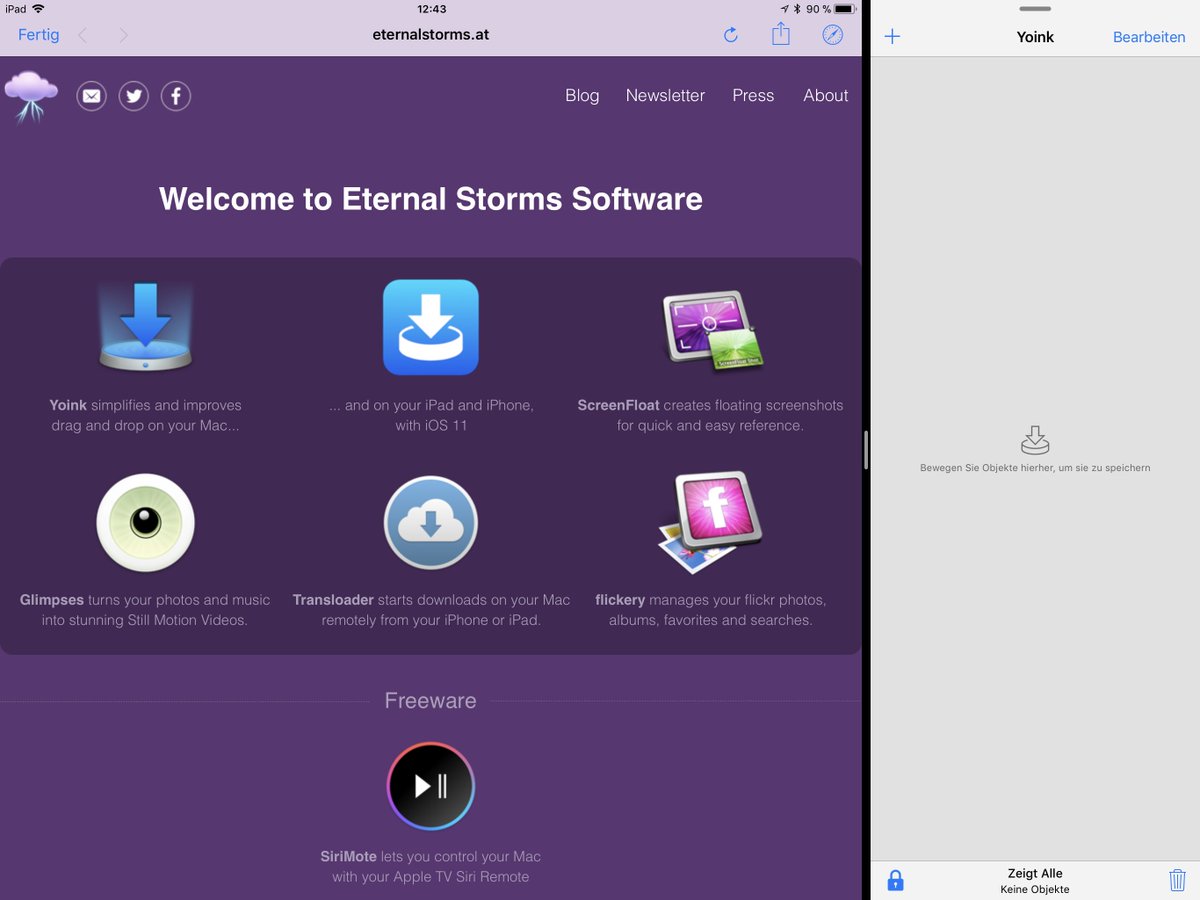Viewport: 1200px width, 900px height.
Task: Open the Glimpses description link
Action: click(145, 610)
